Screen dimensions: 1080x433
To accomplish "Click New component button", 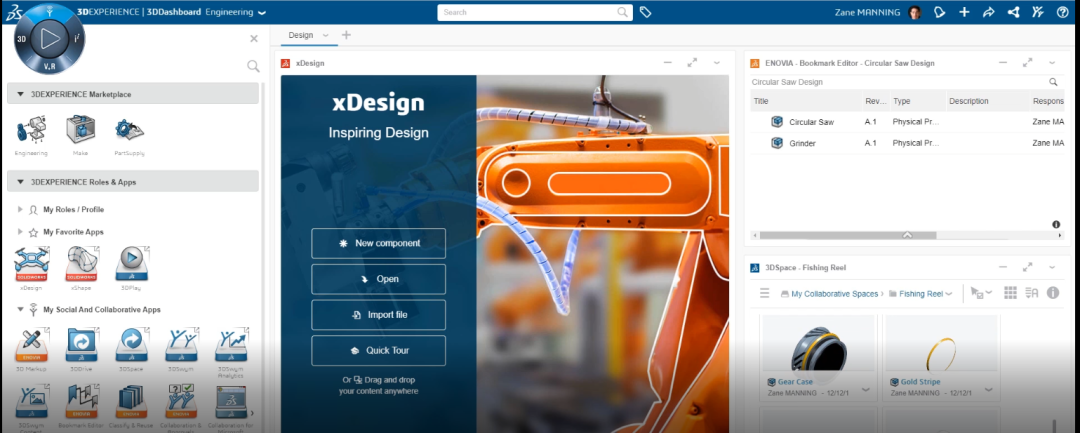I will pyautogui.click(x=379, y=243).
